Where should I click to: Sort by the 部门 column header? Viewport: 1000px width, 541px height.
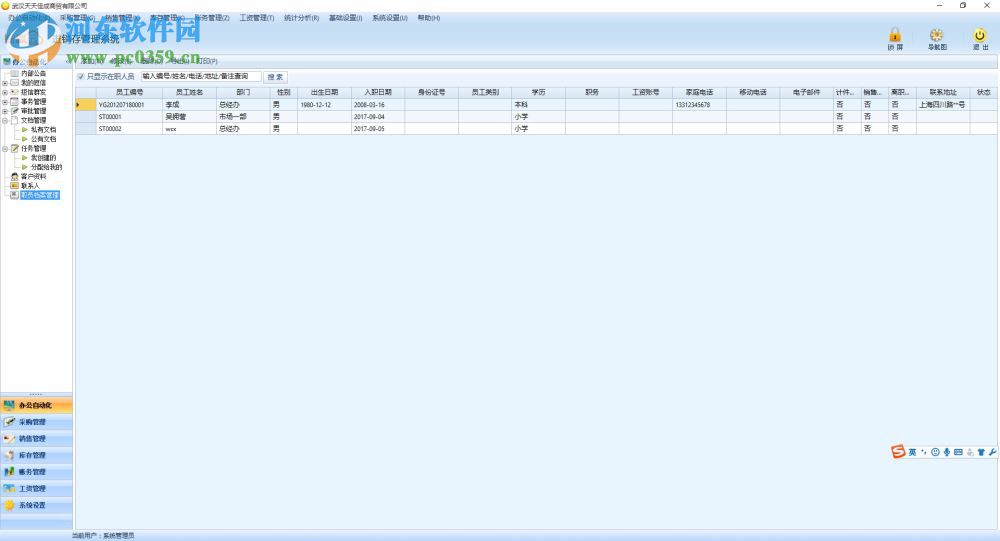pyautogui.click(x=243, y=93)
